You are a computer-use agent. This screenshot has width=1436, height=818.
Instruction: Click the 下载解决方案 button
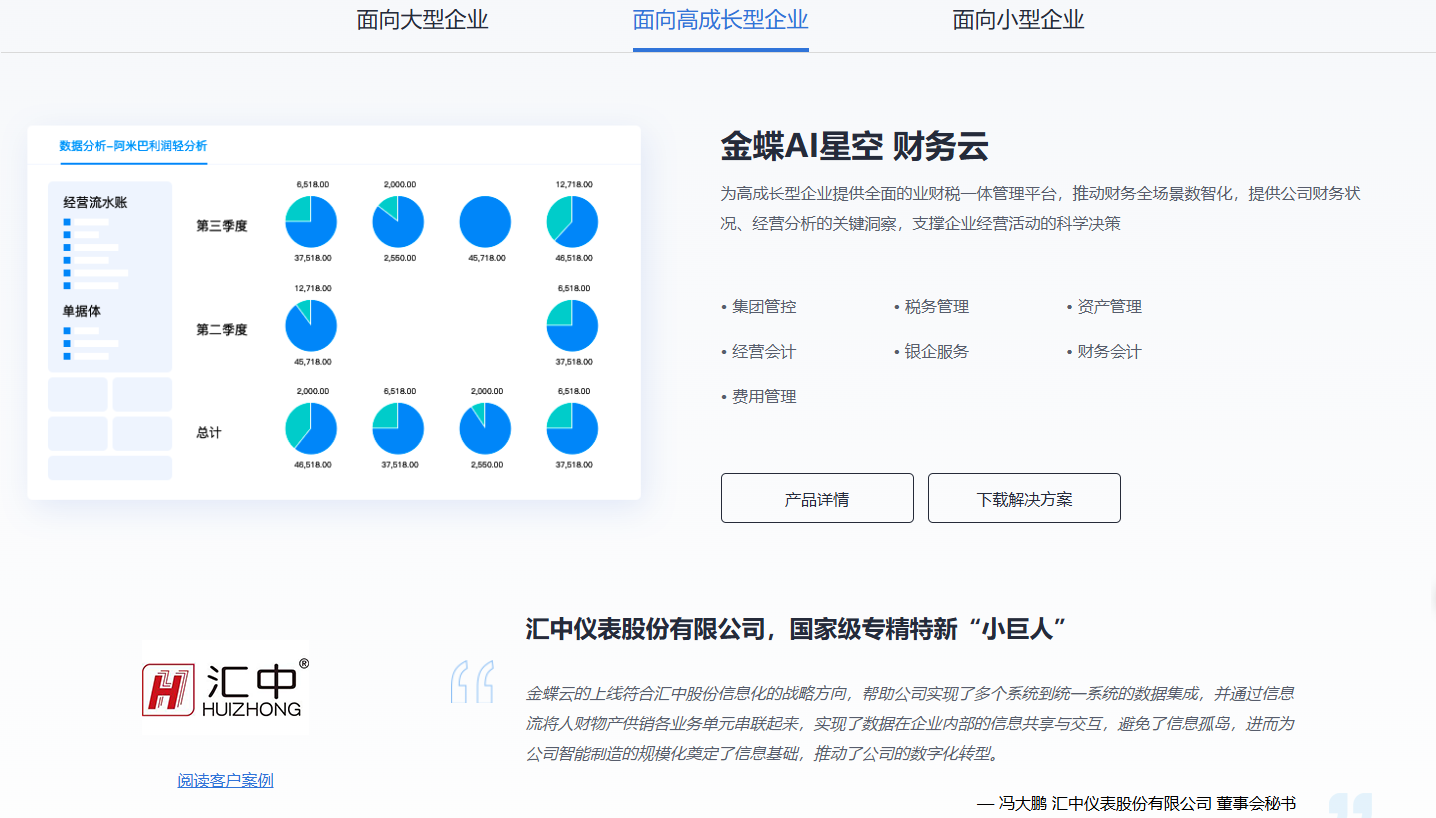1024,498
